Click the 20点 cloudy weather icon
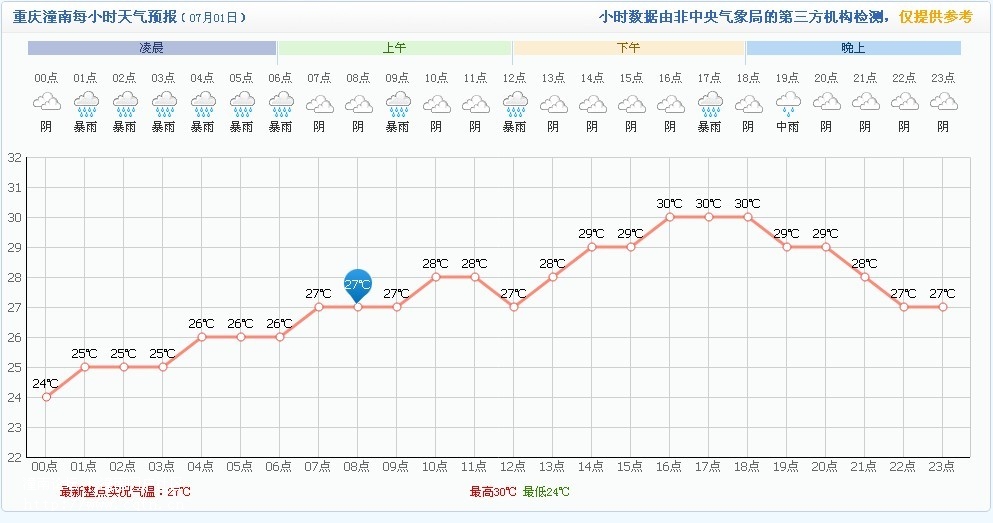The height and width of the screenshot is (523, 993). tap(827, 102)
